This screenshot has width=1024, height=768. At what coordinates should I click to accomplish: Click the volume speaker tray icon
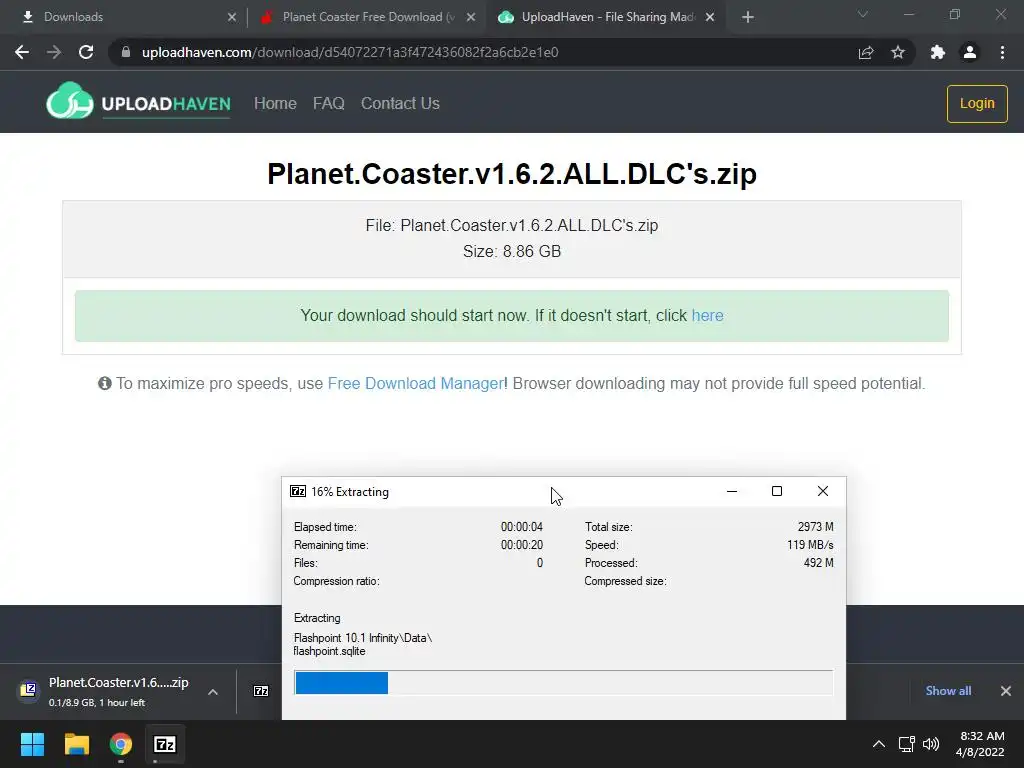click(x=931, y=744)
